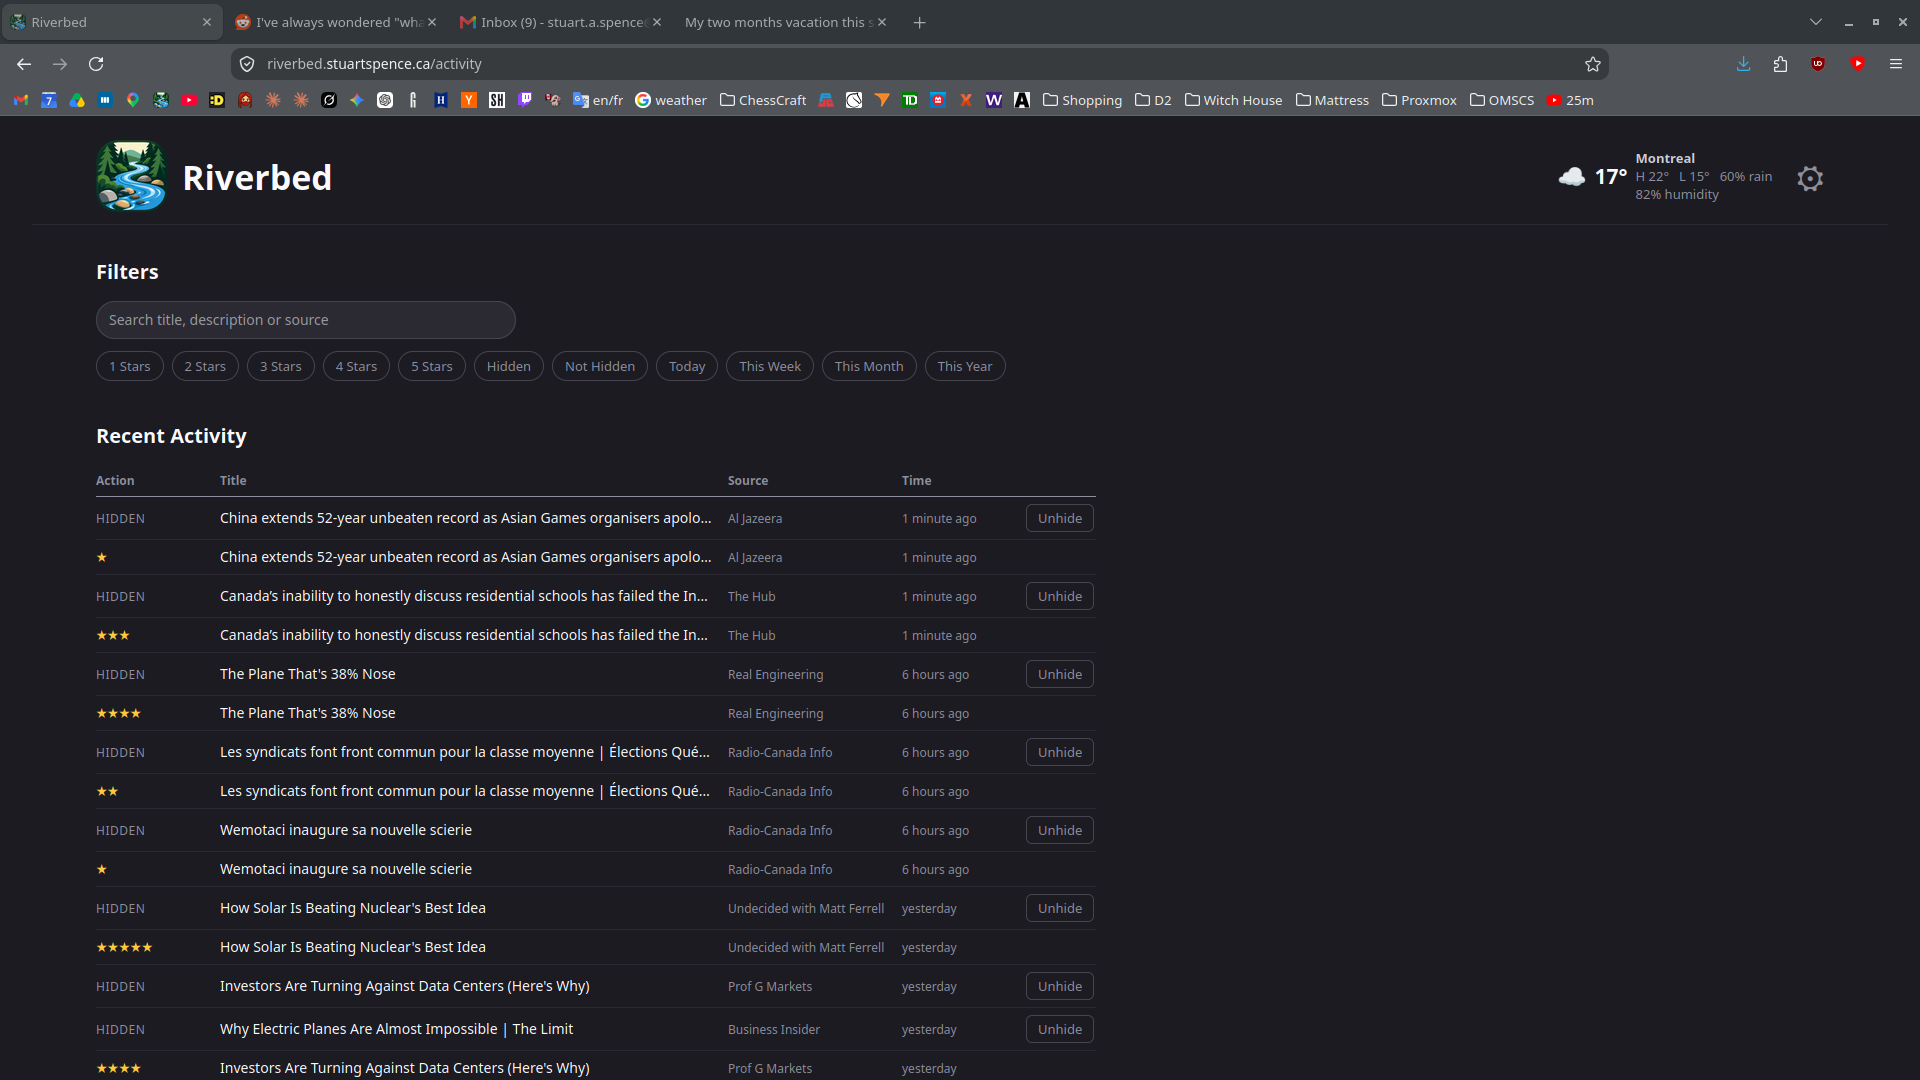The height and width of the screenshot is (1080, 1920).
Task: Unhide Why Electric Planes Are Almost Impossible
Action: (1060, 1029)
